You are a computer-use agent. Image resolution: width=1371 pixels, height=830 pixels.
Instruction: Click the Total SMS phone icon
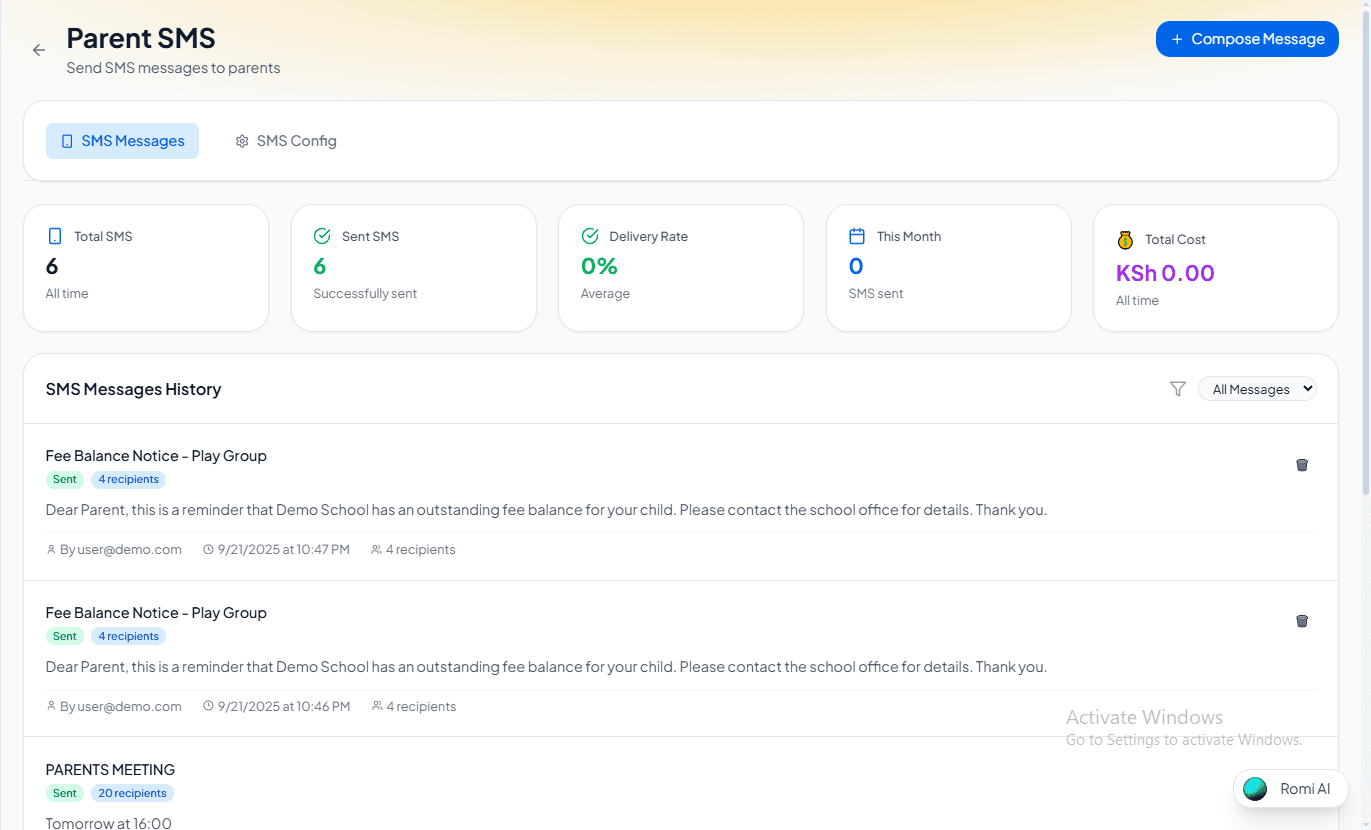55,237
